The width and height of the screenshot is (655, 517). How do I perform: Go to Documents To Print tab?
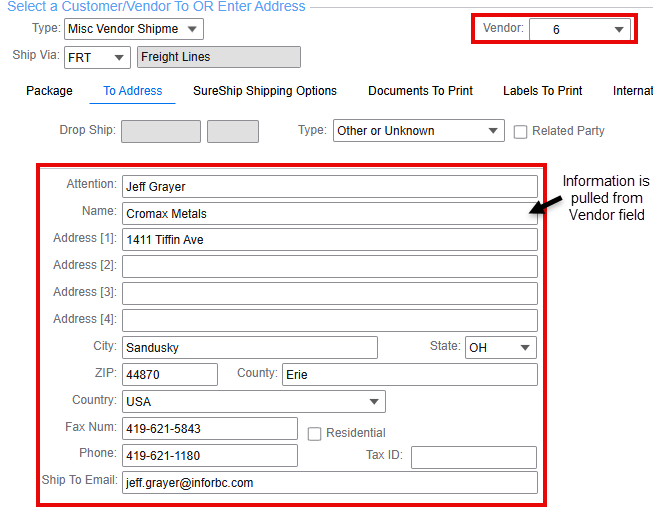[x=420, y=91]
